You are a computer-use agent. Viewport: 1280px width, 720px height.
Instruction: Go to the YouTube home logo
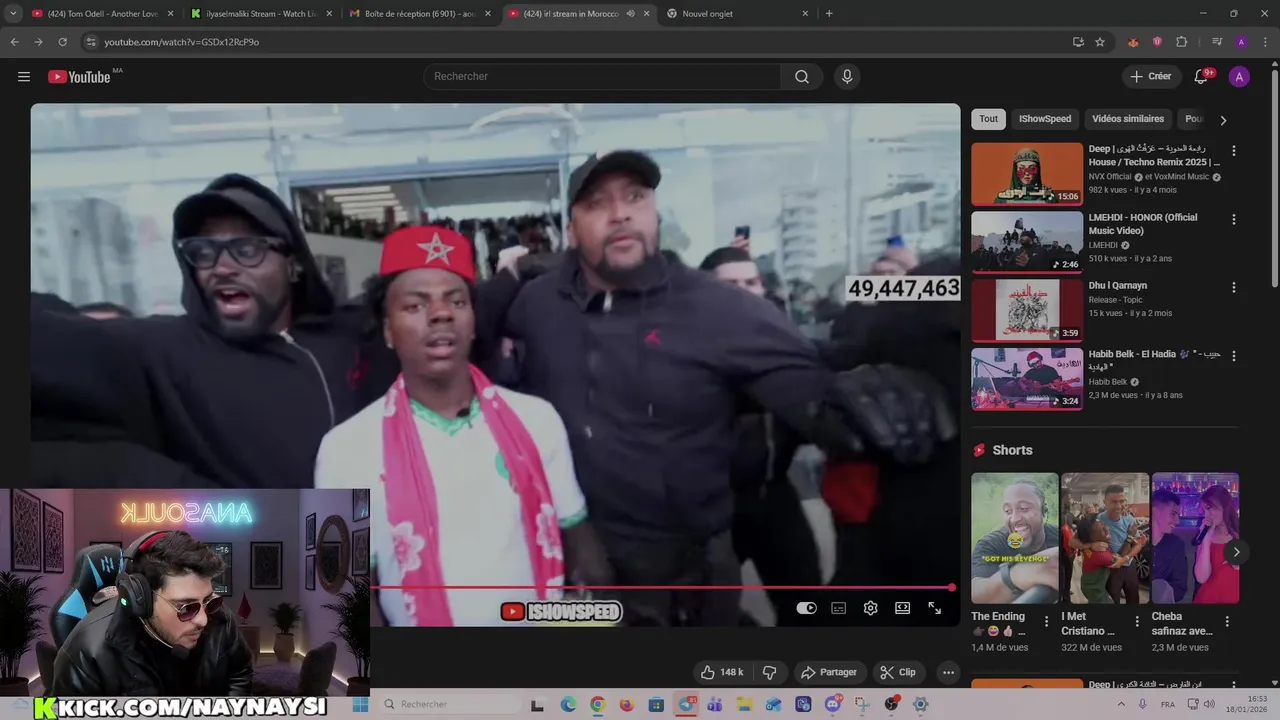(x=79, y=77)
